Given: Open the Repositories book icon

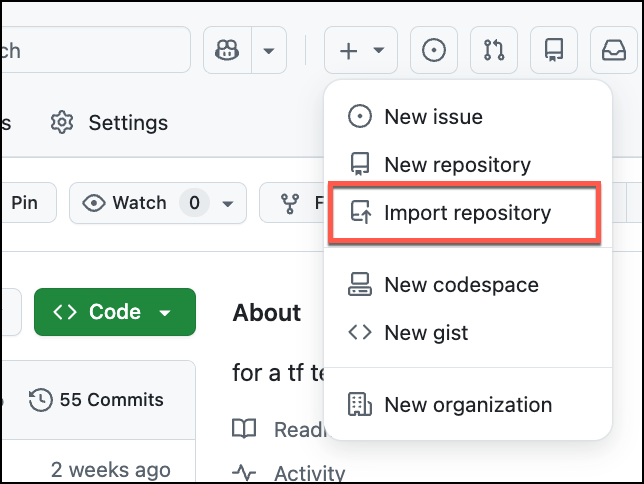Looking at the screenshot, I should pos(554,50).
